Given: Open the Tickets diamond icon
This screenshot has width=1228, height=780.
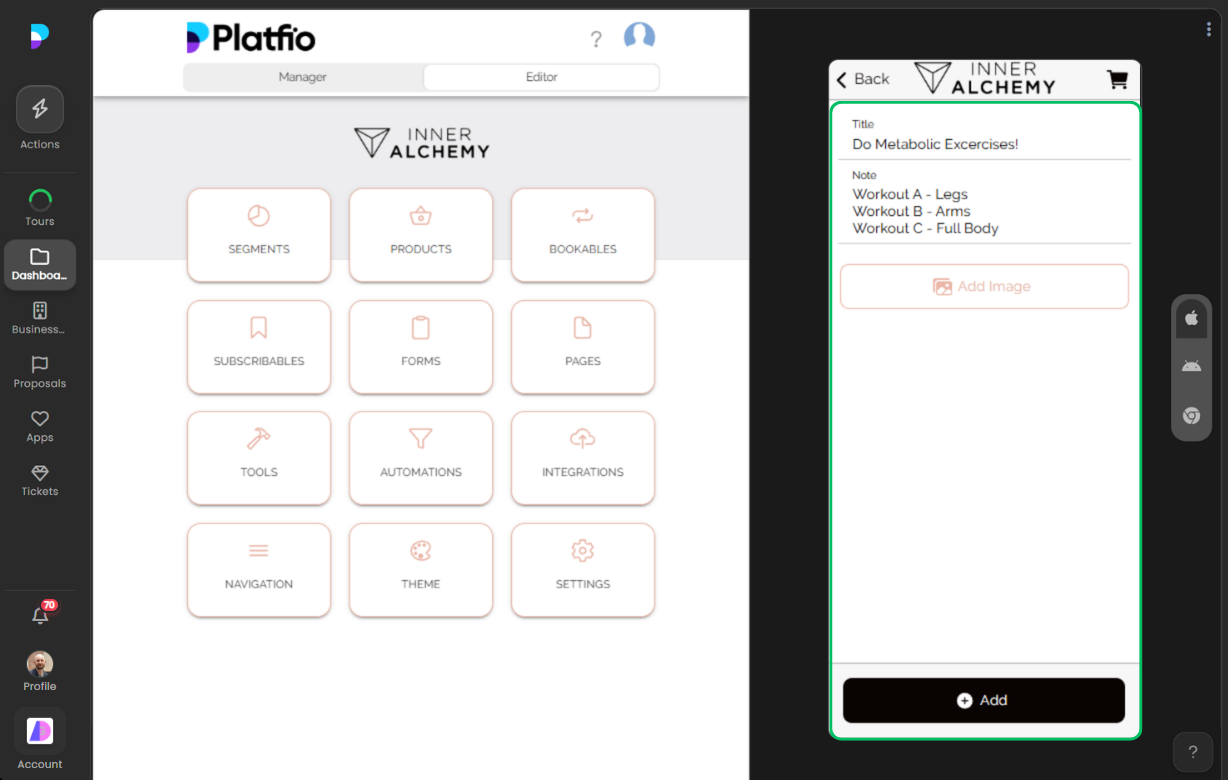Looking at the screenshot, I should coord(40,474).
